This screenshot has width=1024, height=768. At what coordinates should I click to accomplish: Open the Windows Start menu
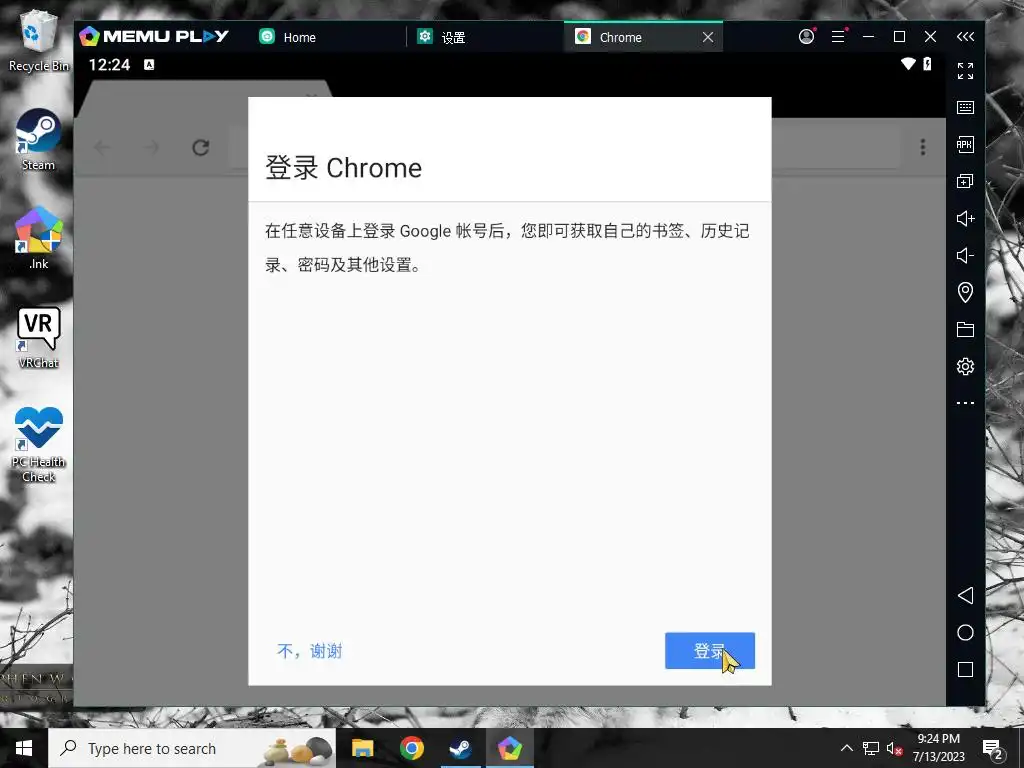click(24, 748)
